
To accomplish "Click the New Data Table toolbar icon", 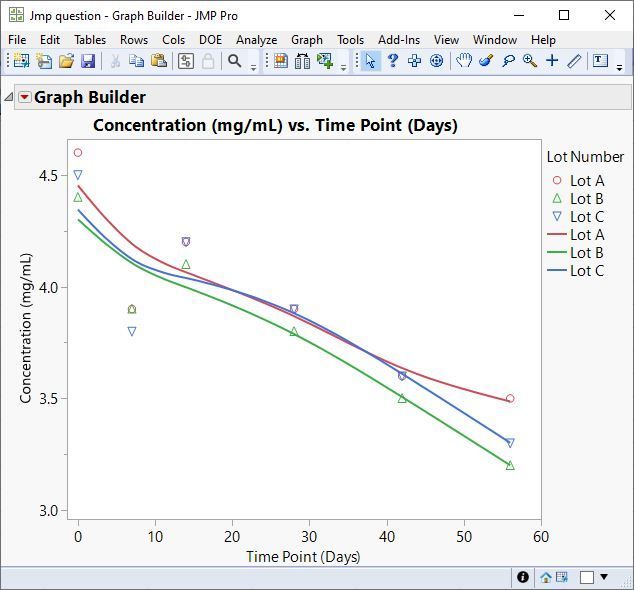I will (21, 61).
